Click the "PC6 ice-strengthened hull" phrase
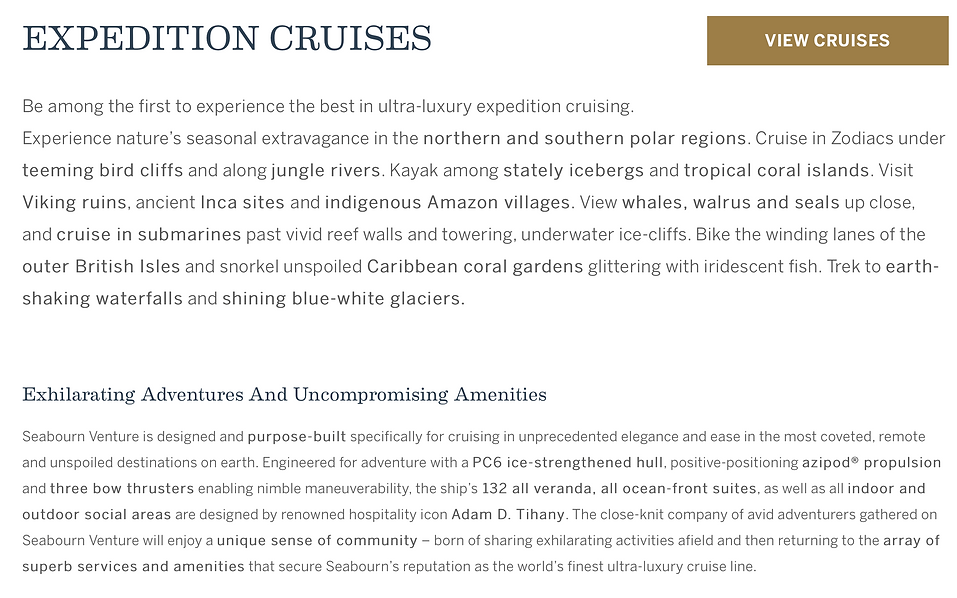Image resolution: width=957 pixels, height=598 pixels. coord(566,463)
